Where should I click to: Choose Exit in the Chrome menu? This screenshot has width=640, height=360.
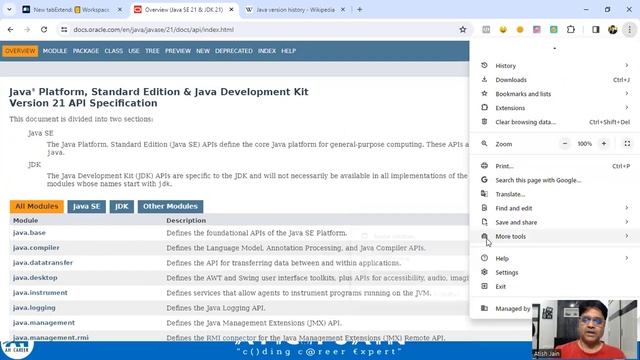pyautogui.click(x=555, y=287)
